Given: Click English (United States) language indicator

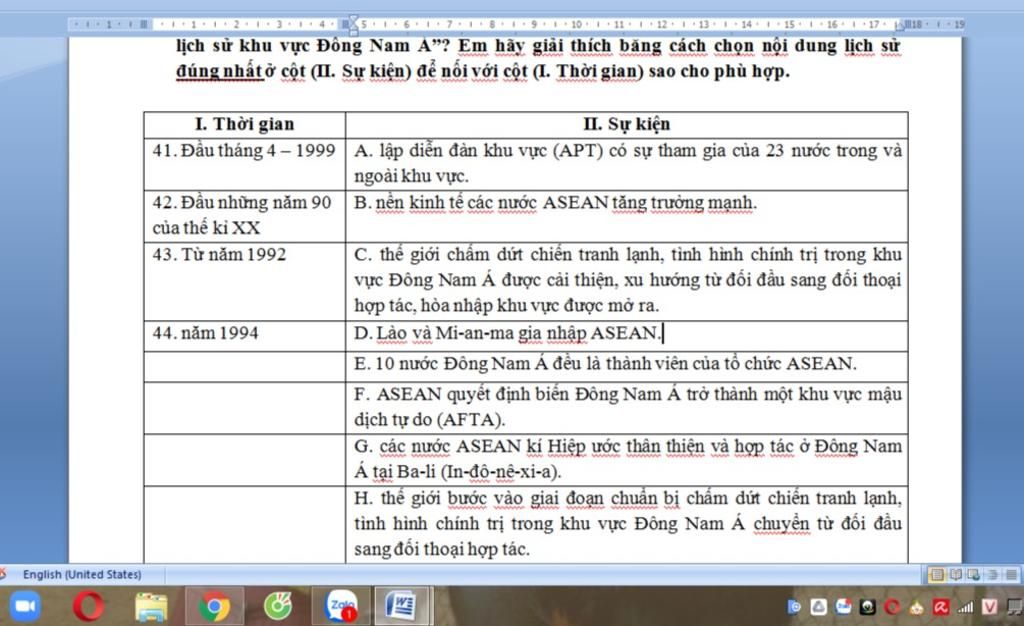Looking at the screenshot, I should 82,574.
